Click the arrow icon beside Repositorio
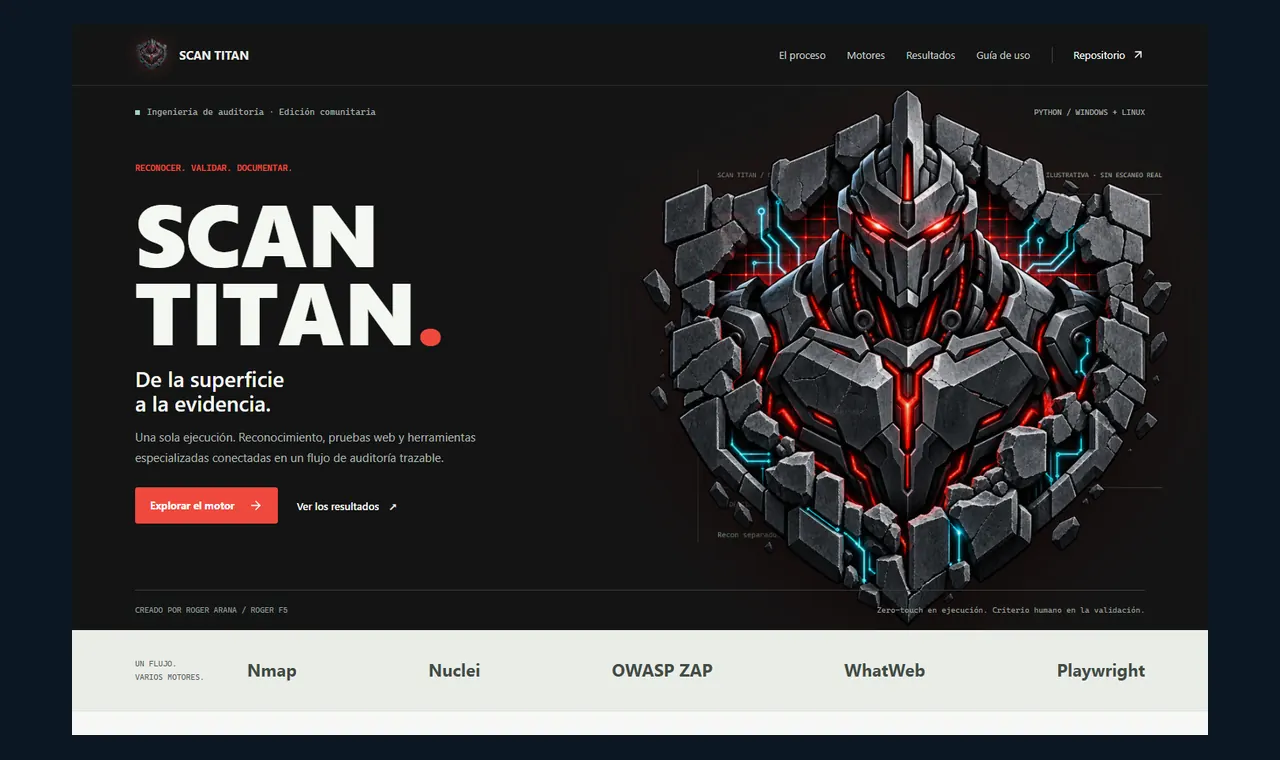 pos(1138,55)
